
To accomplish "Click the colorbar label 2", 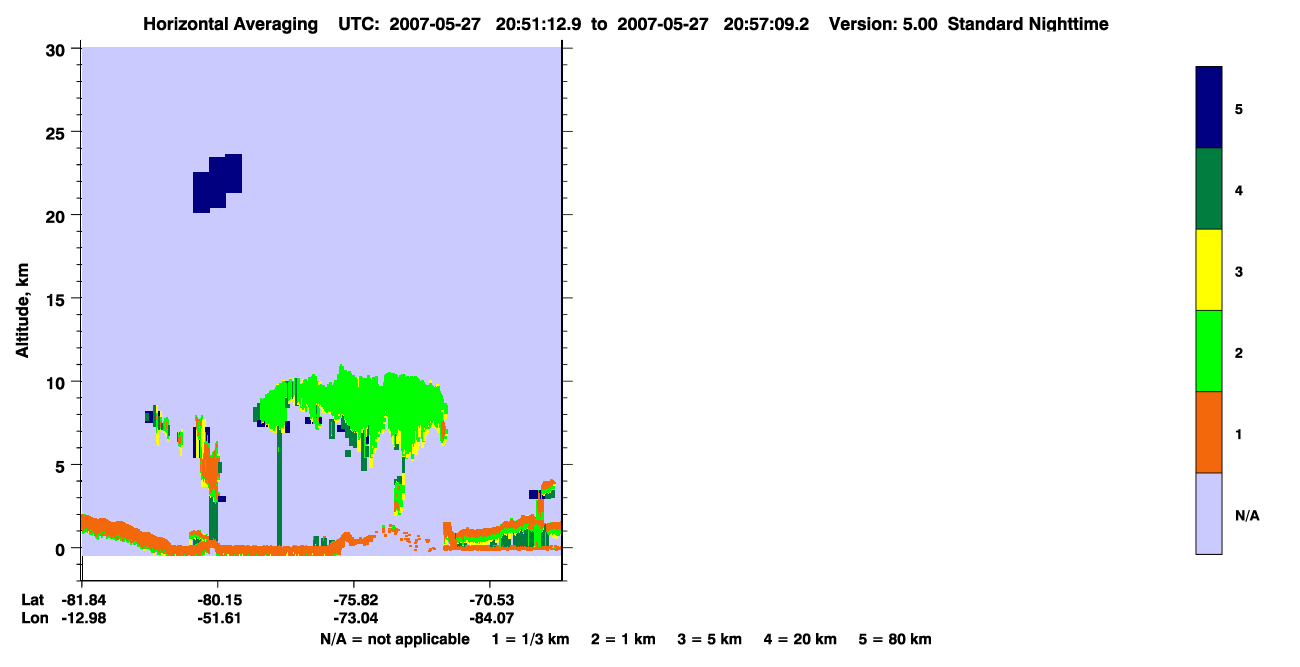I will click(x=1239, y=353).
